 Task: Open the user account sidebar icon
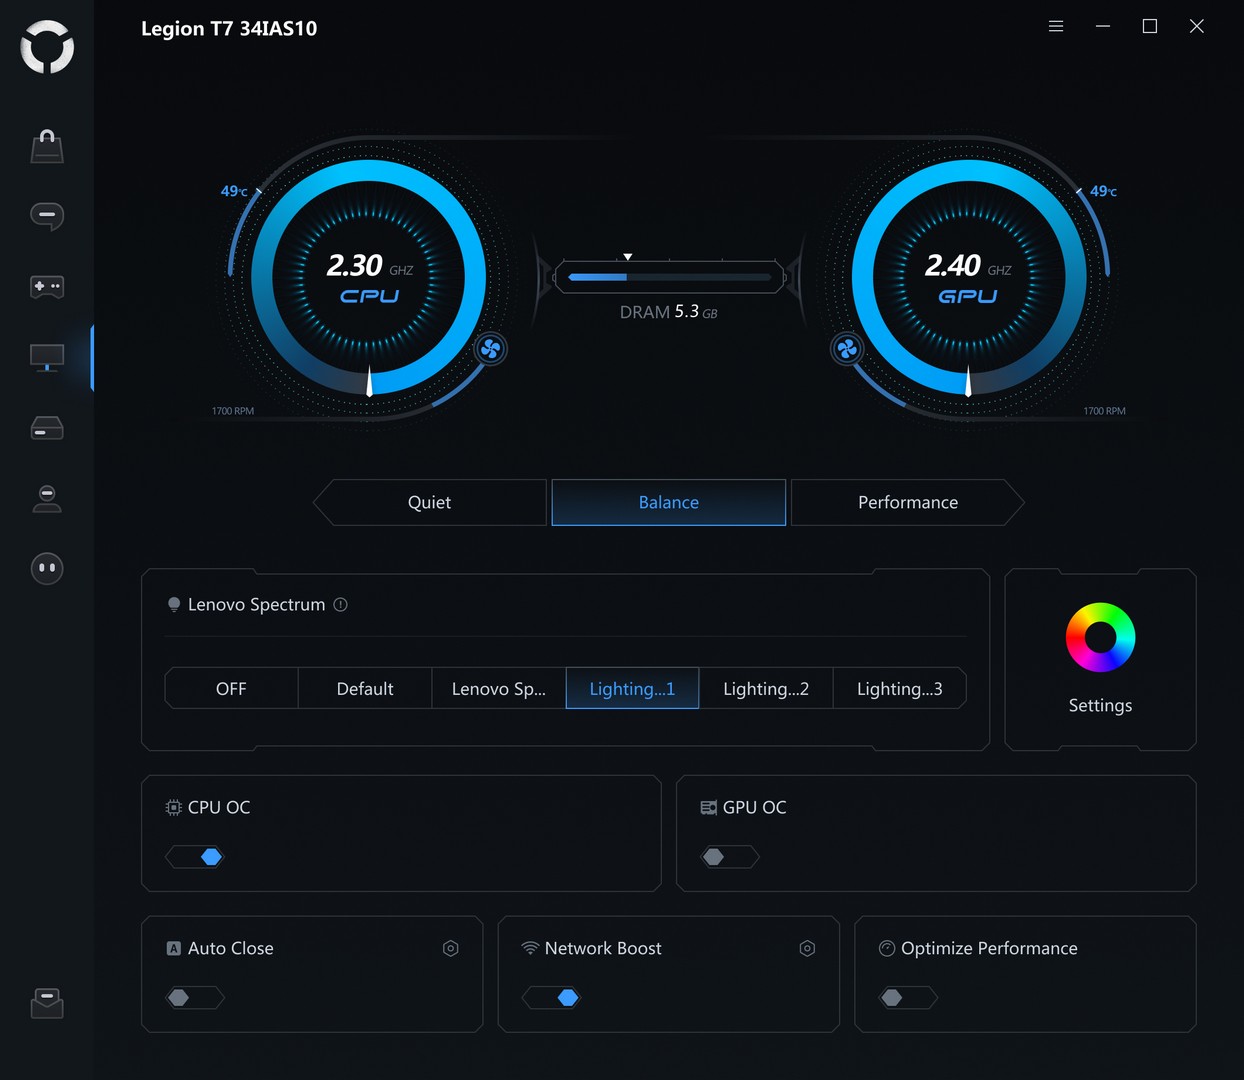(47, 498)
